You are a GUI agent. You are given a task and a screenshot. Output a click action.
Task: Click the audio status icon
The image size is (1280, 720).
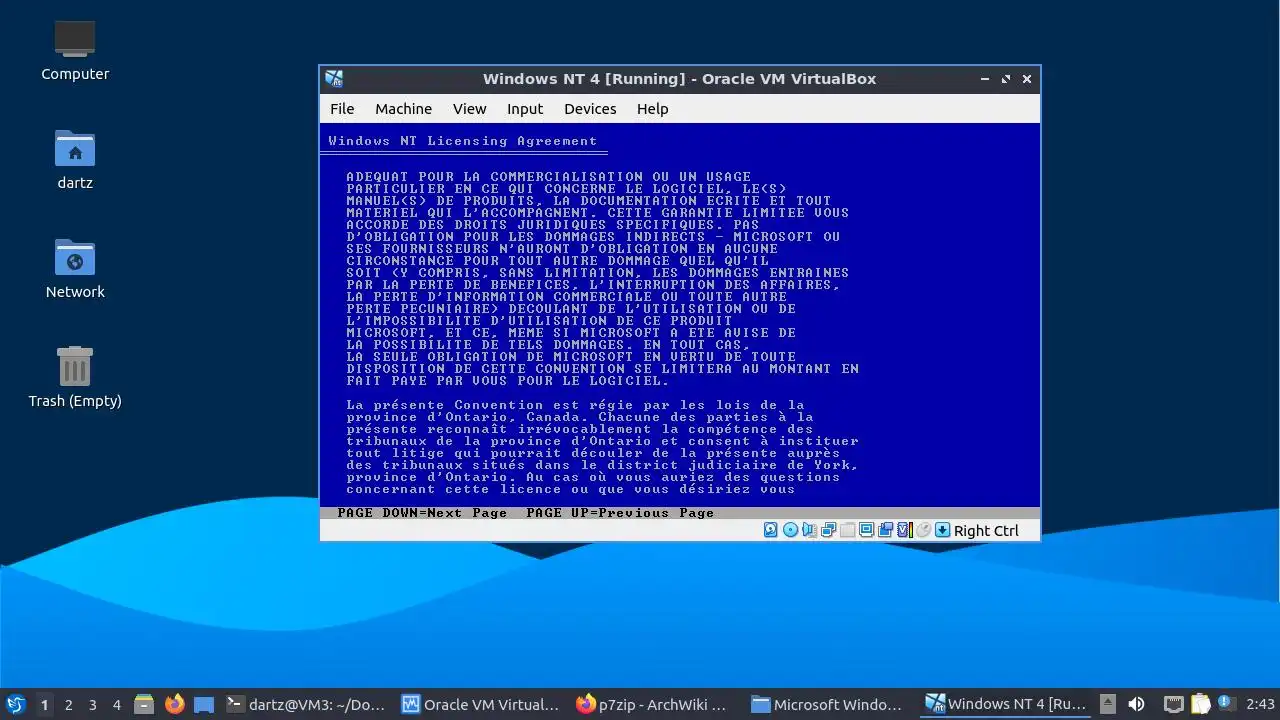[810, 530]
